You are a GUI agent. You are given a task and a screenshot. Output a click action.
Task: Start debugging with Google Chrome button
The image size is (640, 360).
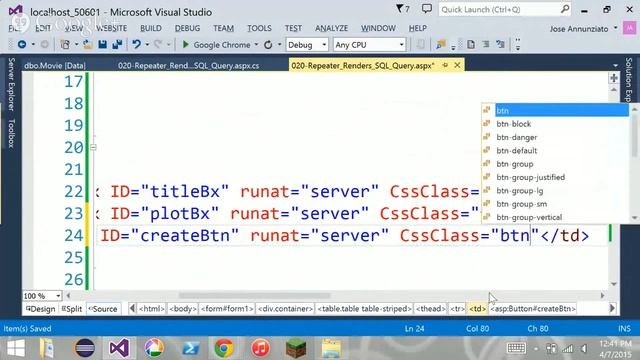(216, 44)
